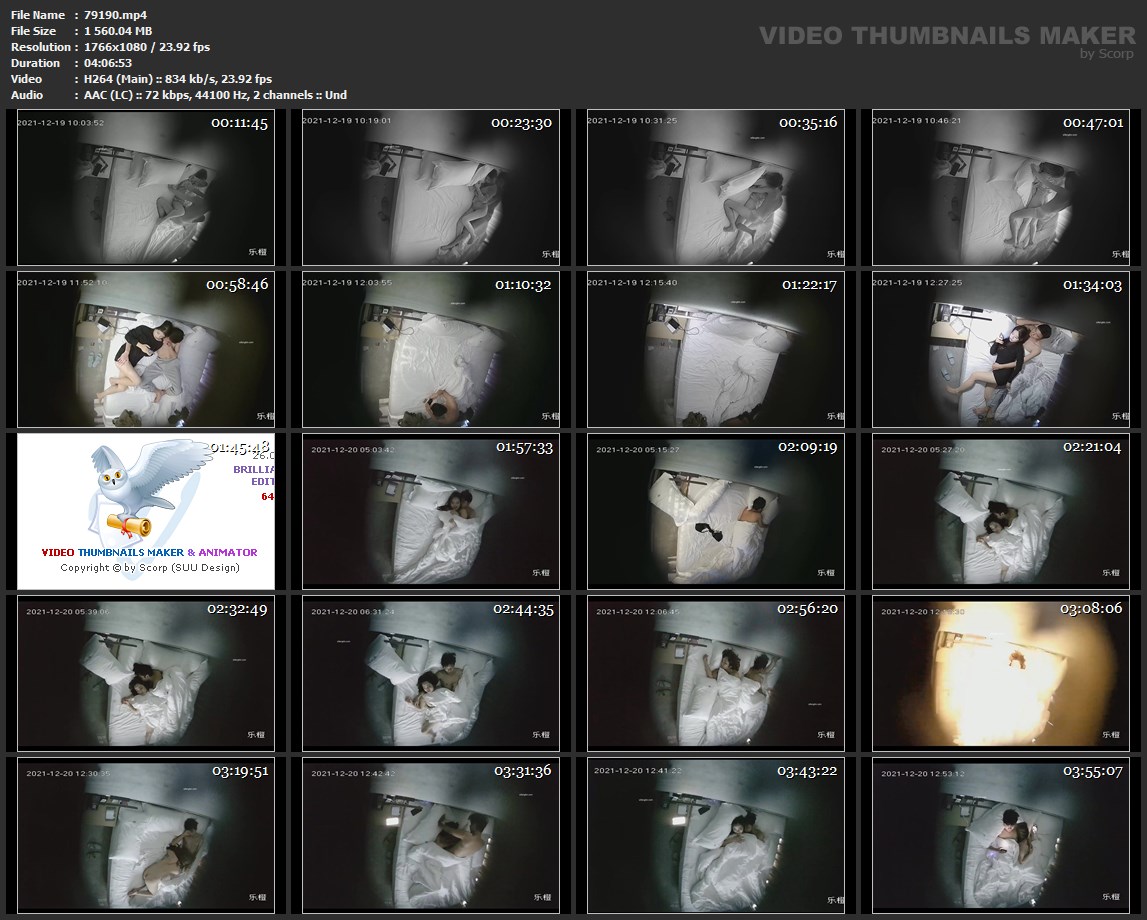Select the frame at 01:10:32
The height and width of the screenshot is (920, 1147).
[430, 349]
